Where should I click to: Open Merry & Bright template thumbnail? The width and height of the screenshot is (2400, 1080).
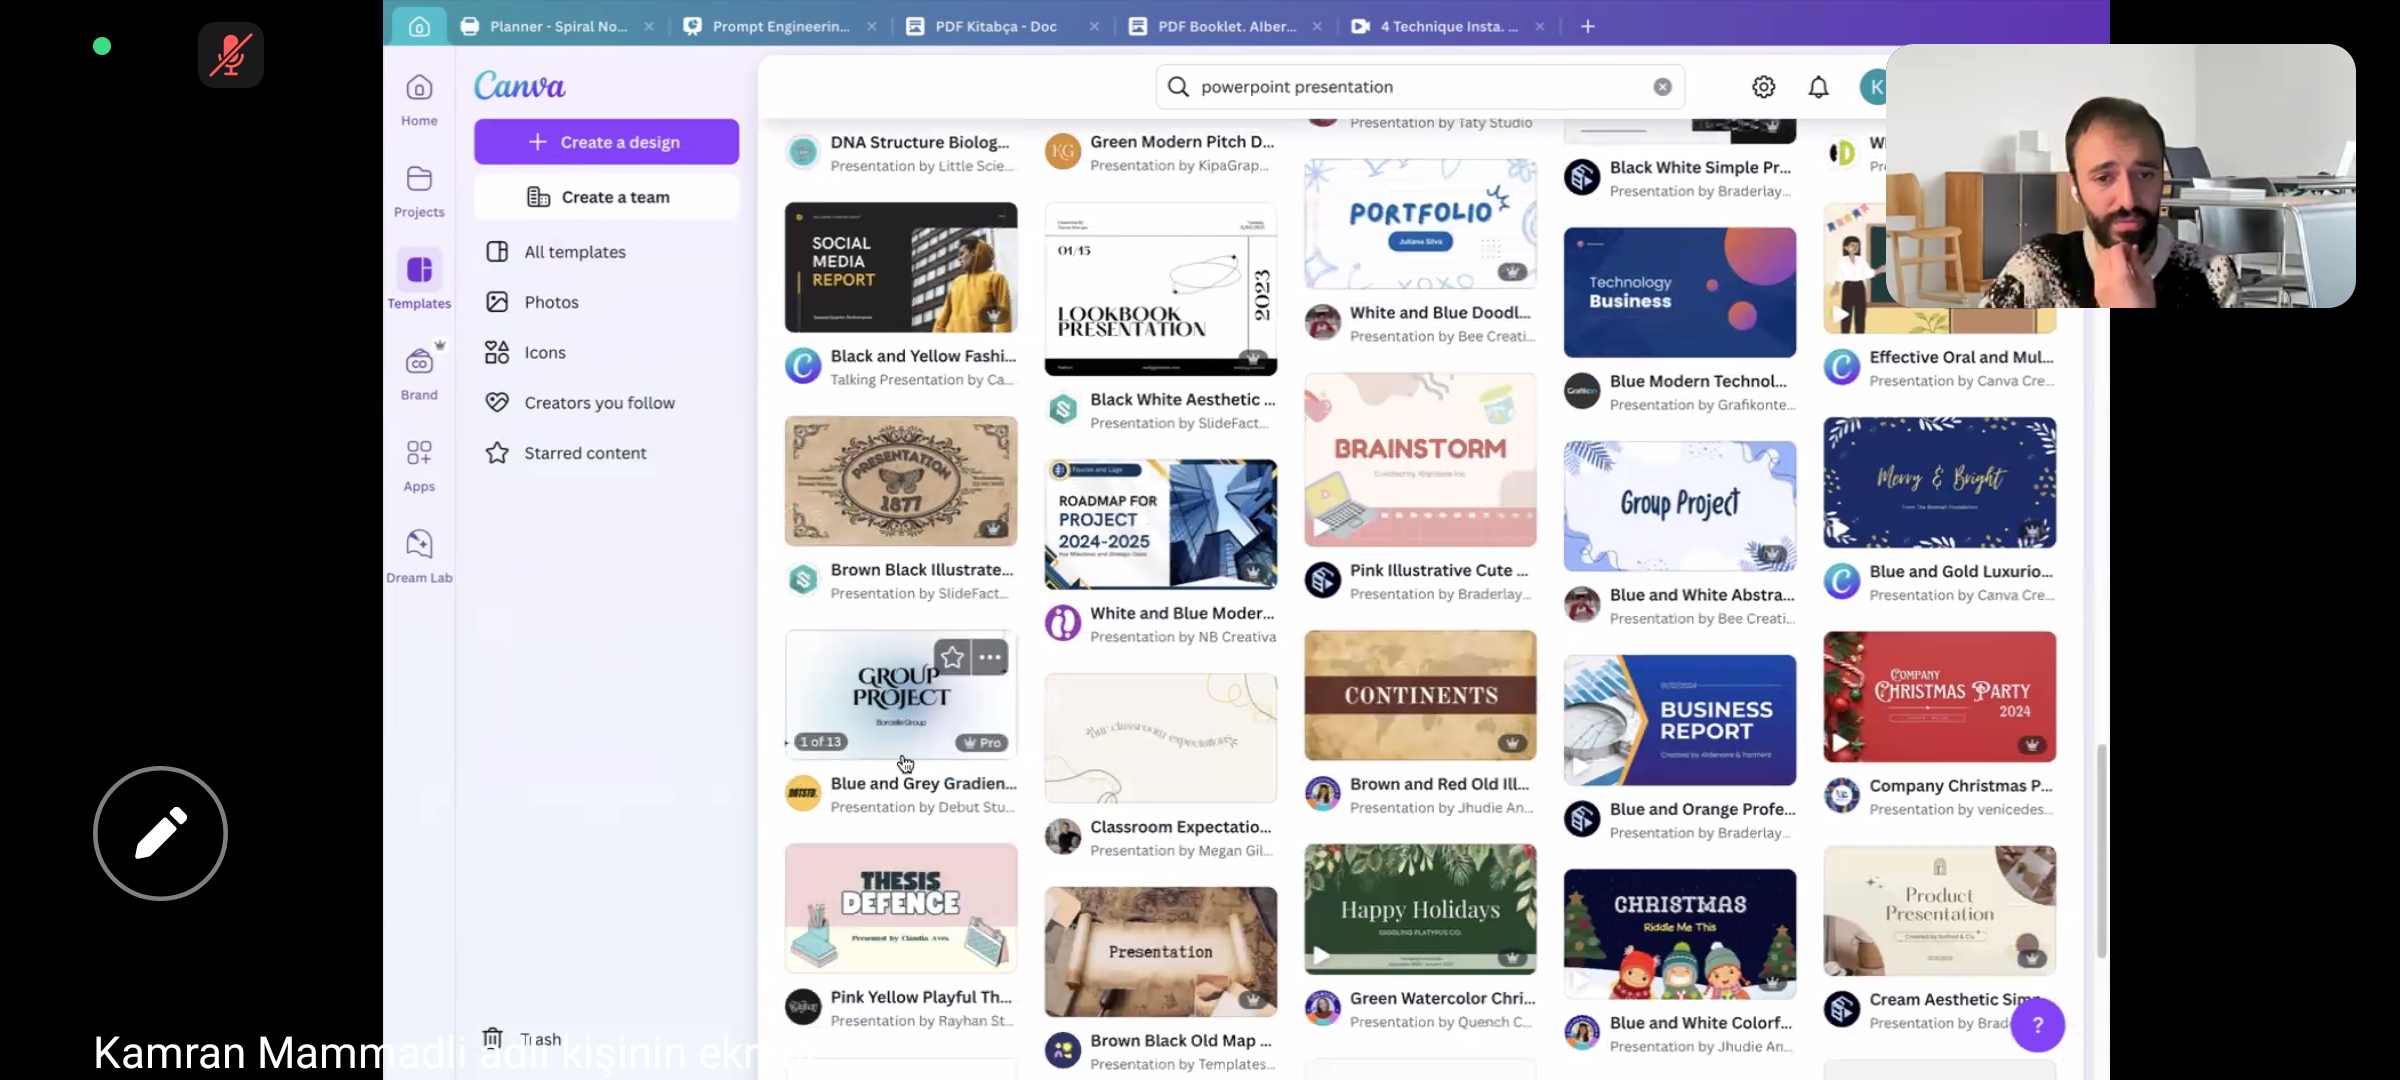coord(1940,482)
